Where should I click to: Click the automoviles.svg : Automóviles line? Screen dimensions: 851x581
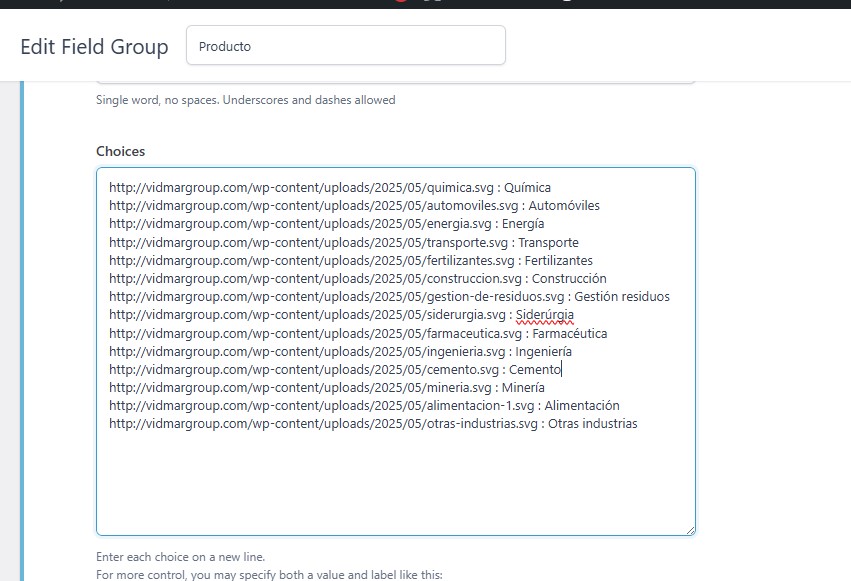click(x=354, y=206)
